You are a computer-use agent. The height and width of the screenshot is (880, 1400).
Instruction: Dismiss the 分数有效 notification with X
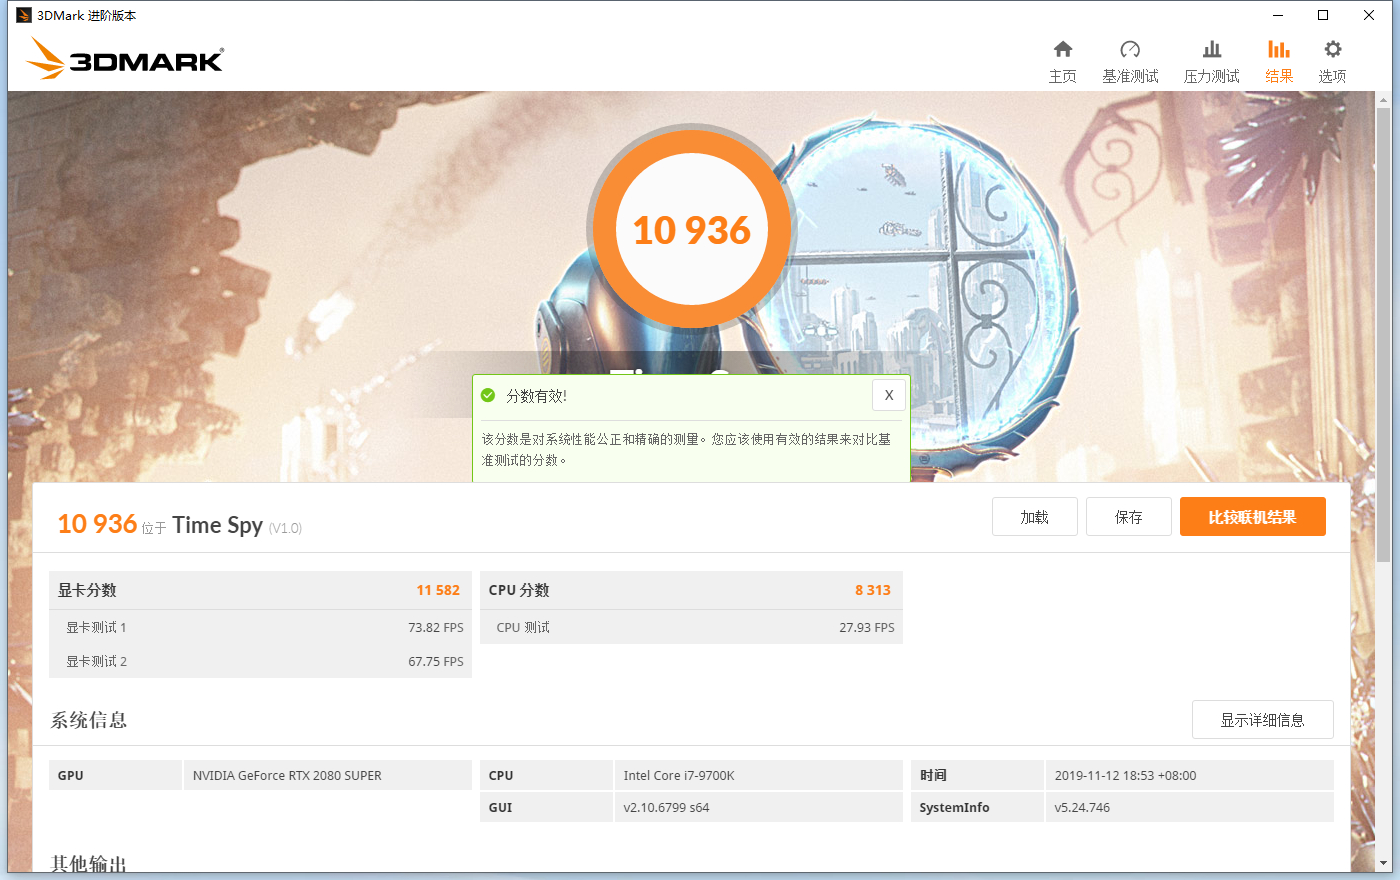pos(889,395)
